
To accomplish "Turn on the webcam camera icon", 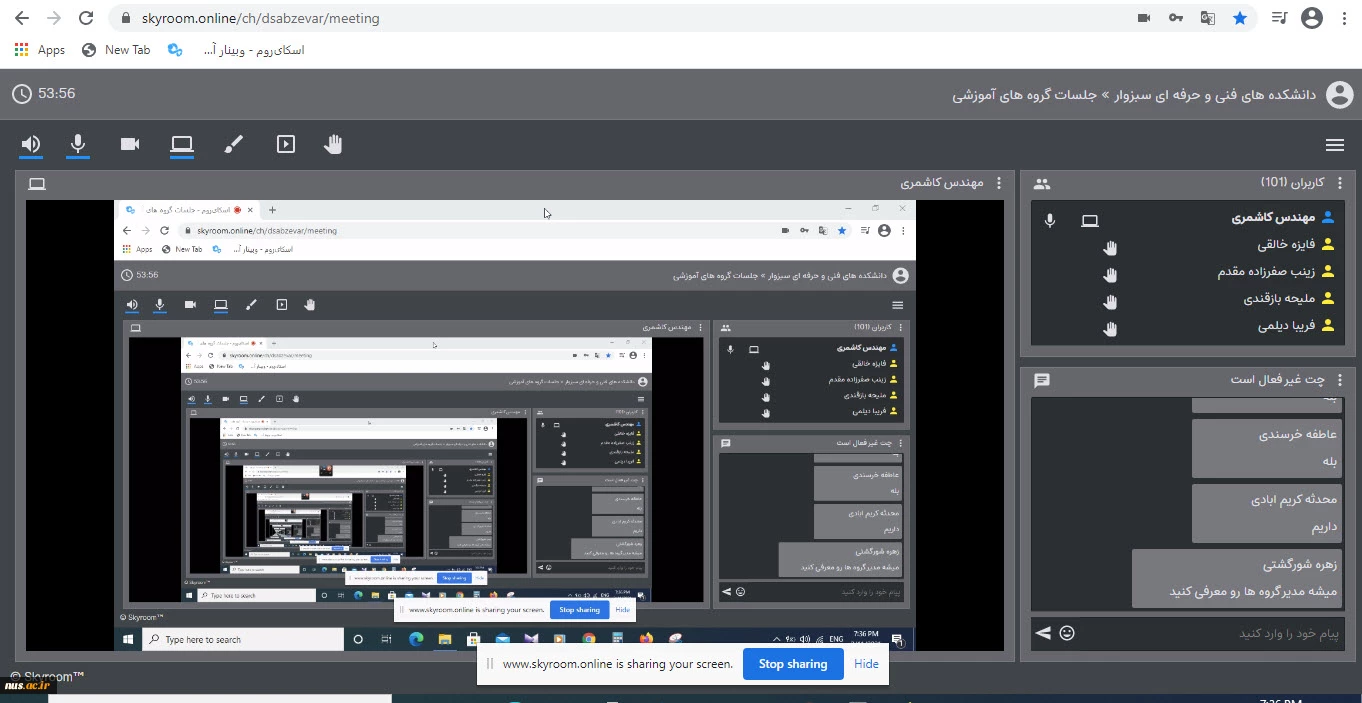I will 130,145.
